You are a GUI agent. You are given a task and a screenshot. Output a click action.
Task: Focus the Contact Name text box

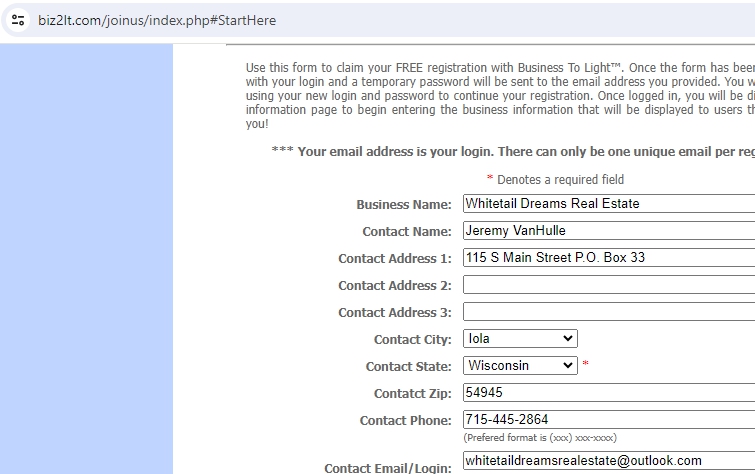[x=608, y=231]
